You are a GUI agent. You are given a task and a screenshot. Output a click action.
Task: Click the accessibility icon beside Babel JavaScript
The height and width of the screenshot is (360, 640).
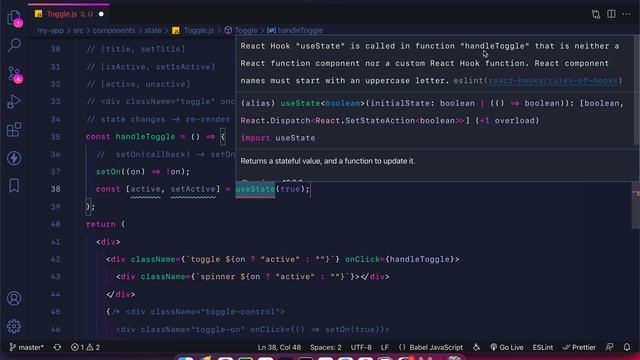476,347
